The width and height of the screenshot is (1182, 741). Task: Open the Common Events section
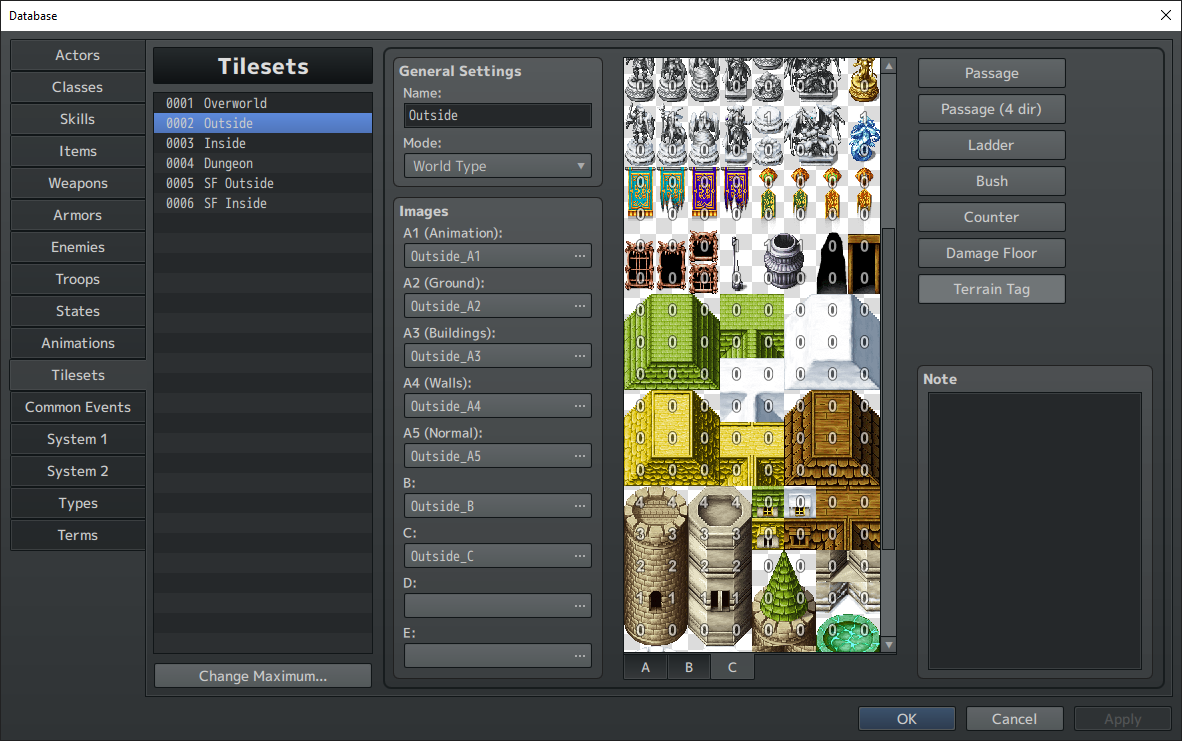(x=78, y=408)
